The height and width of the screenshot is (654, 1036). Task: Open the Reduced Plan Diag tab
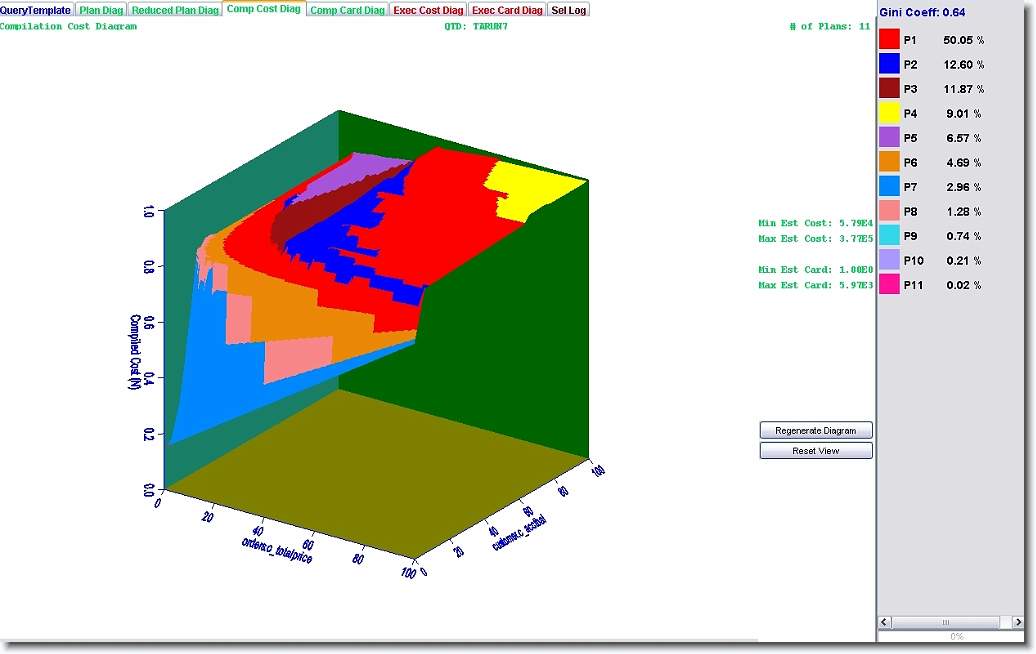175,10
